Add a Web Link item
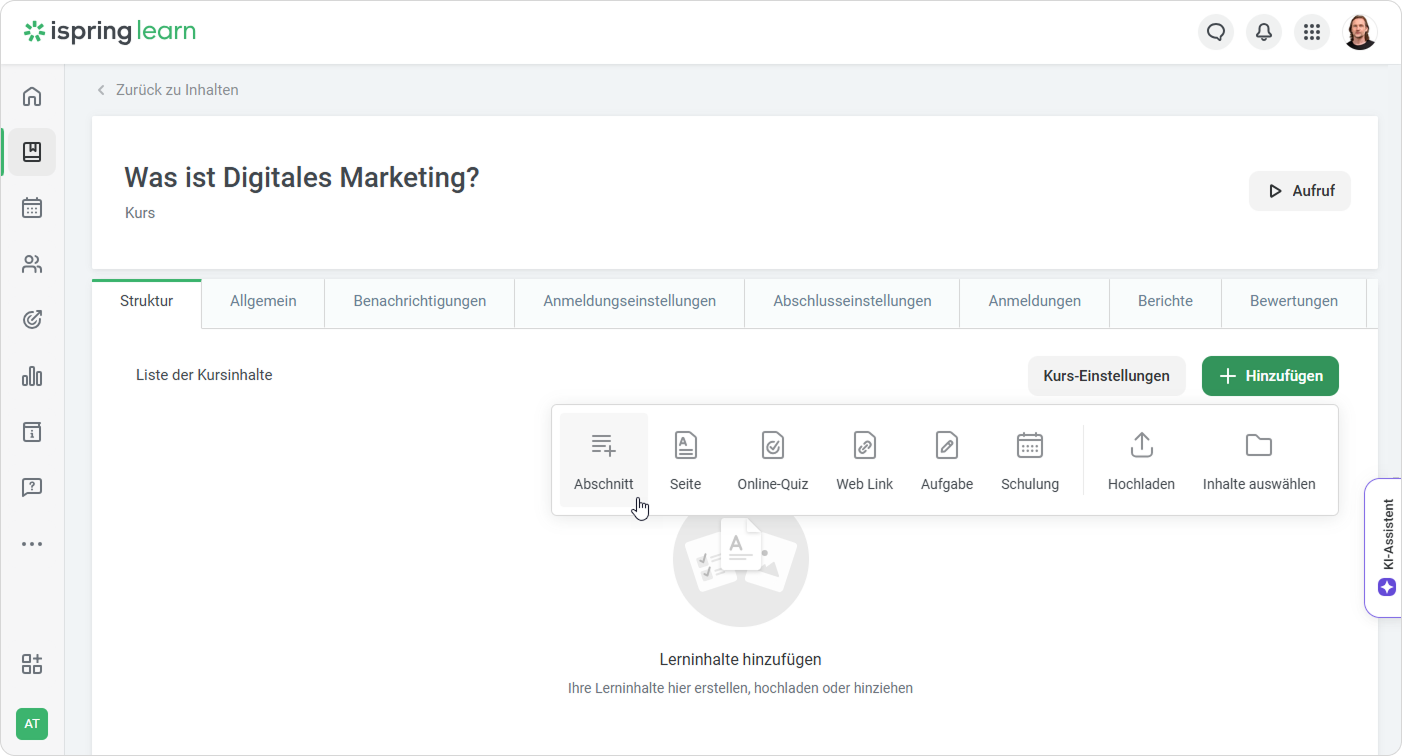The height and width of the screenshot is (756, 1402). [864, 460]
